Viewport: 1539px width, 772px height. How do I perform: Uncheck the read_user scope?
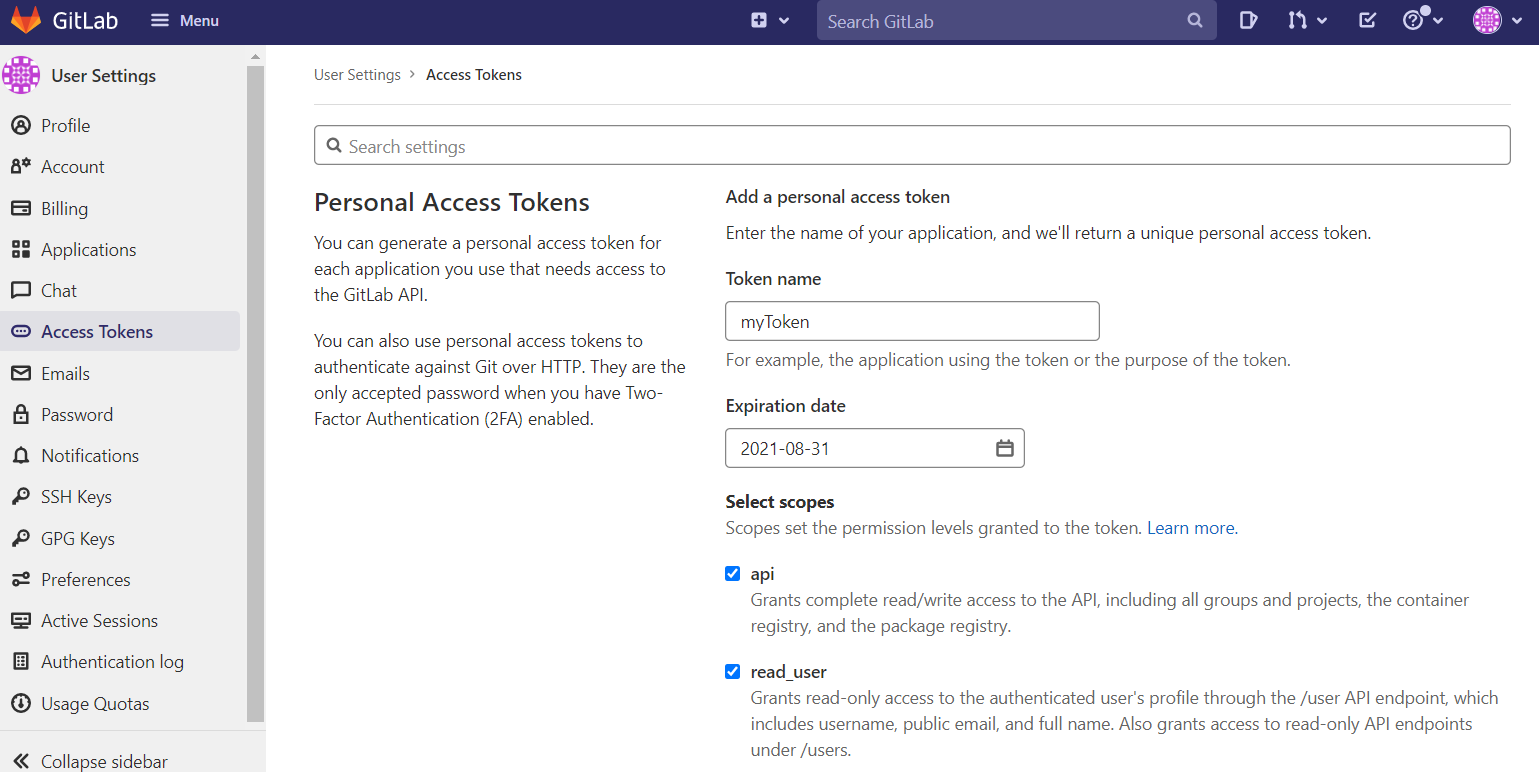733,671
